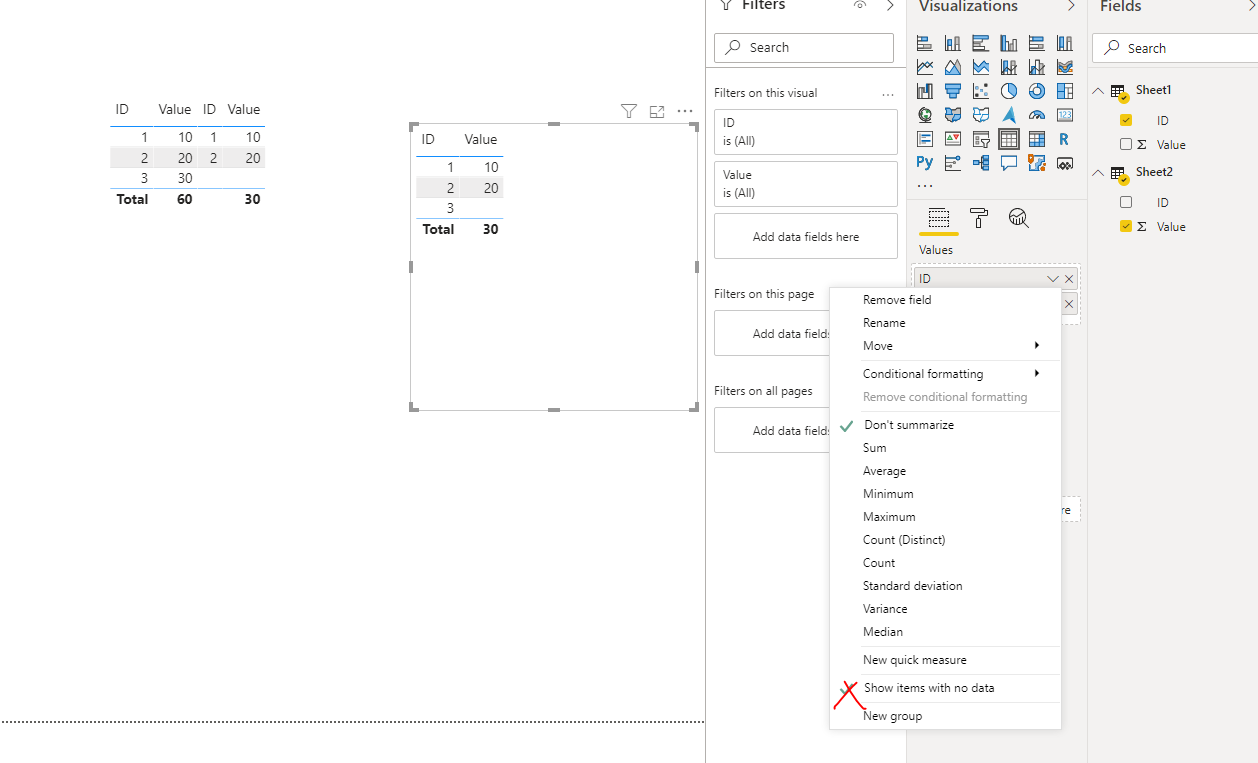The width and height of the screenshot is (1258, 763).
Task: Click the visual's filter funnel icon
Action: point(628,111)
